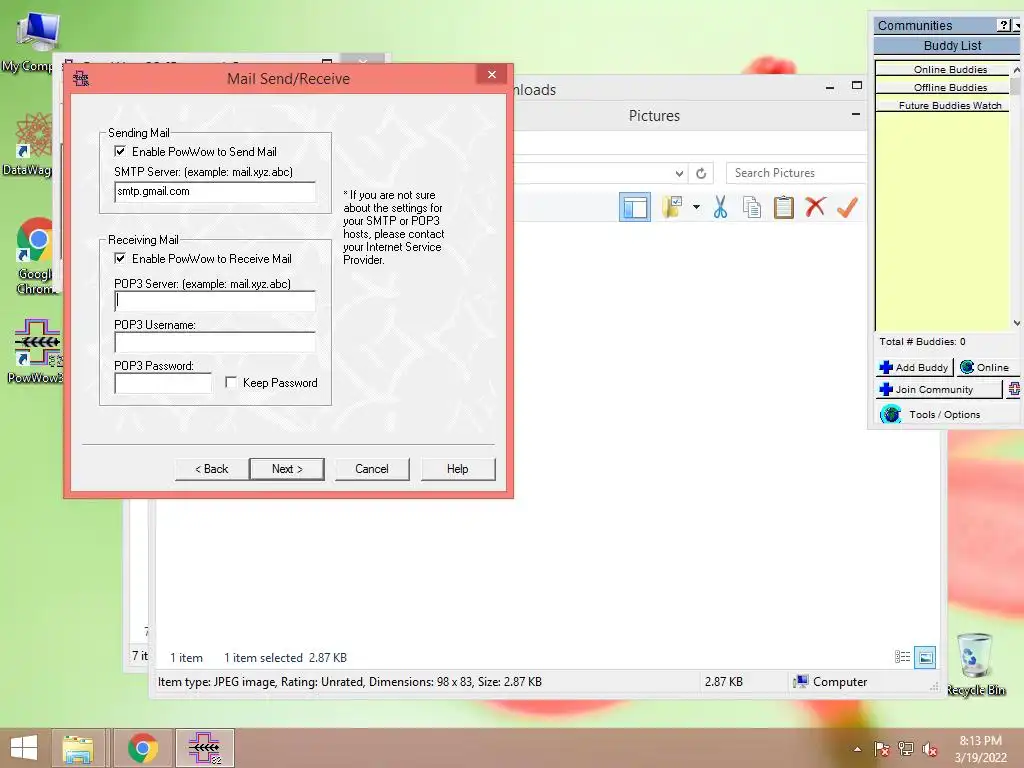Click the Tools / Options globe icon
Viewport: 1024px width, 768px height.
pos(891,415)
